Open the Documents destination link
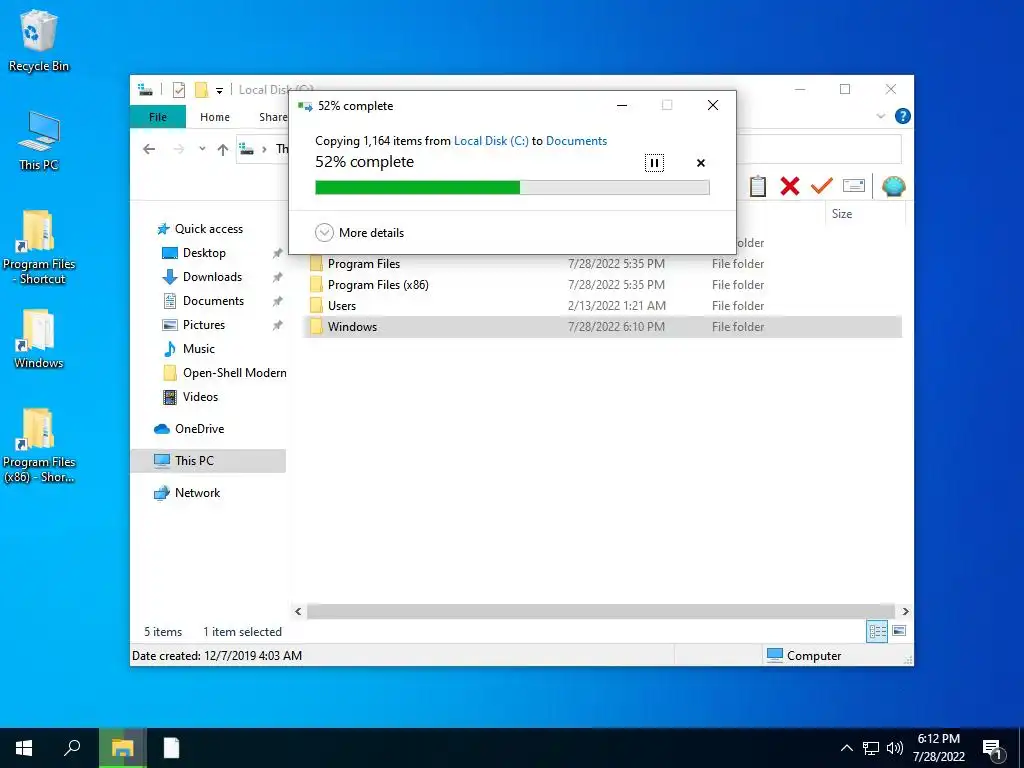 pos(576,140)
